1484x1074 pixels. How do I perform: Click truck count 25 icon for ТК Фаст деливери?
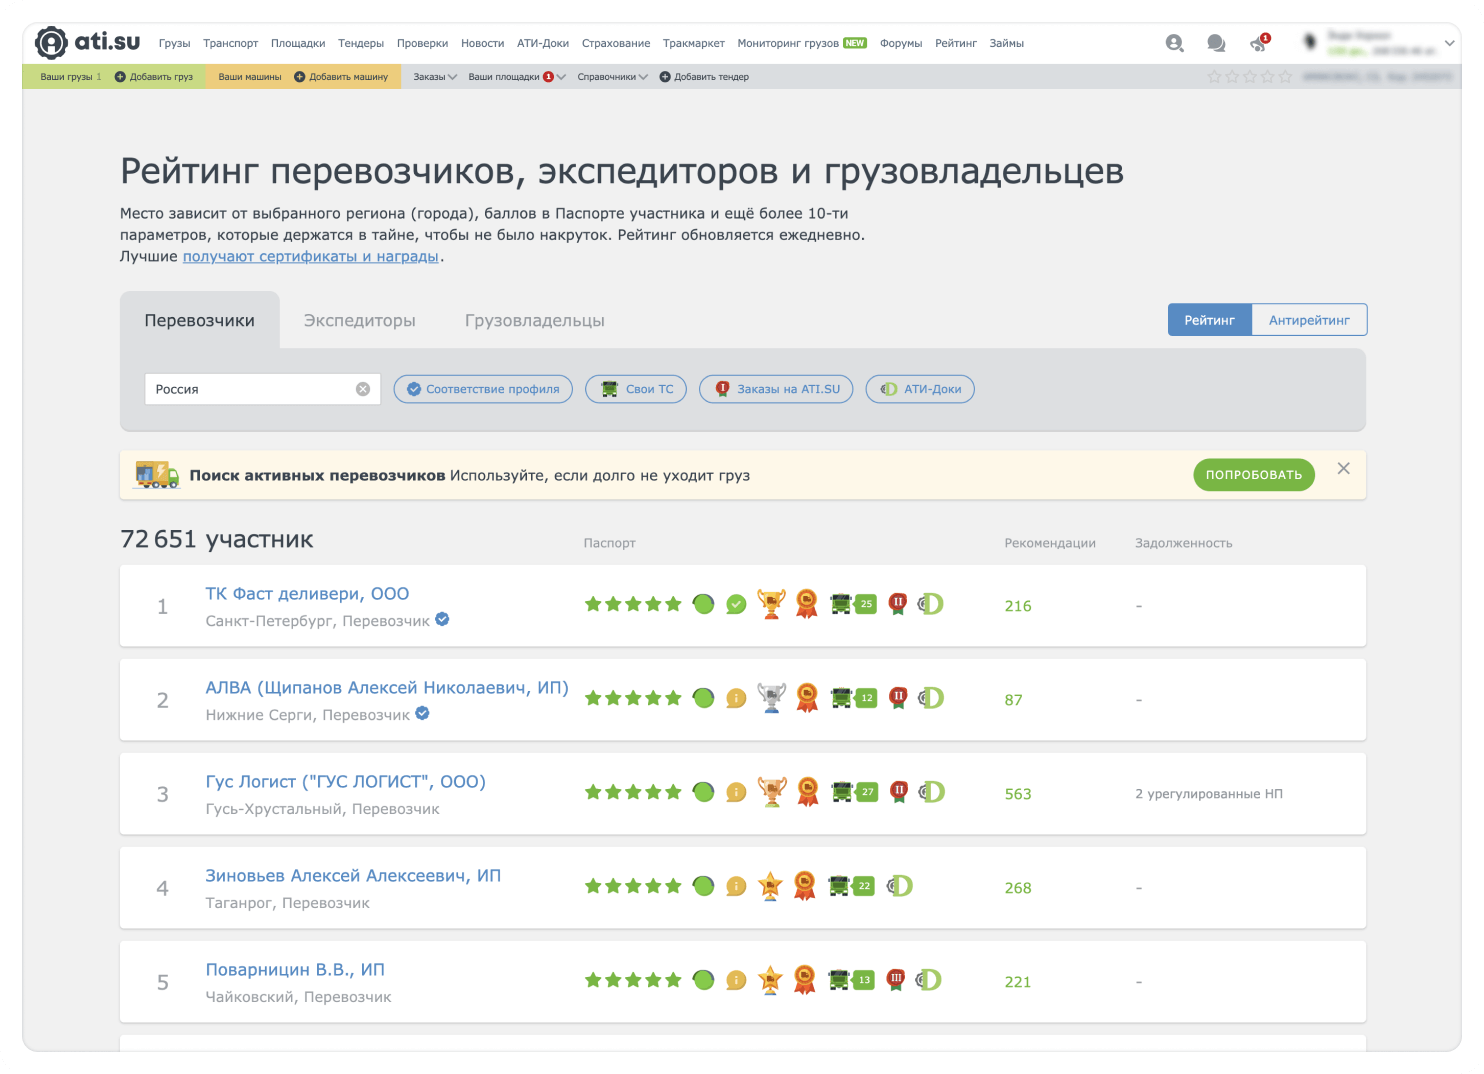853,604
